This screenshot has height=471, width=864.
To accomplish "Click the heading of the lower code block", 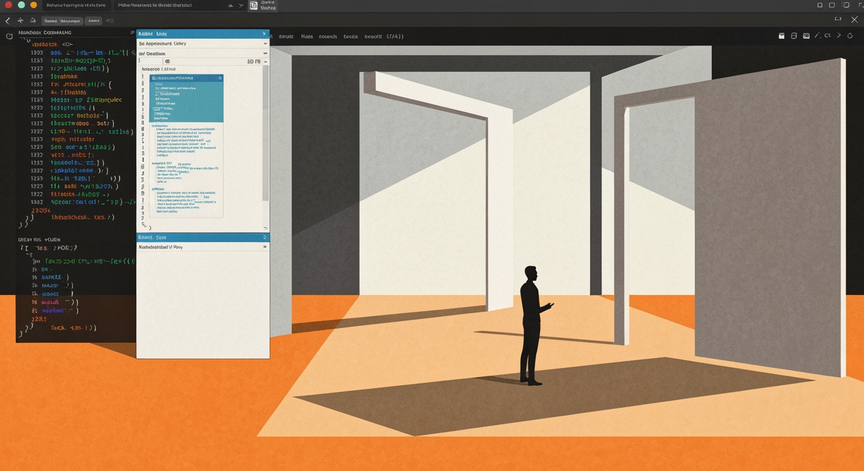I will [x=39, y=240].
